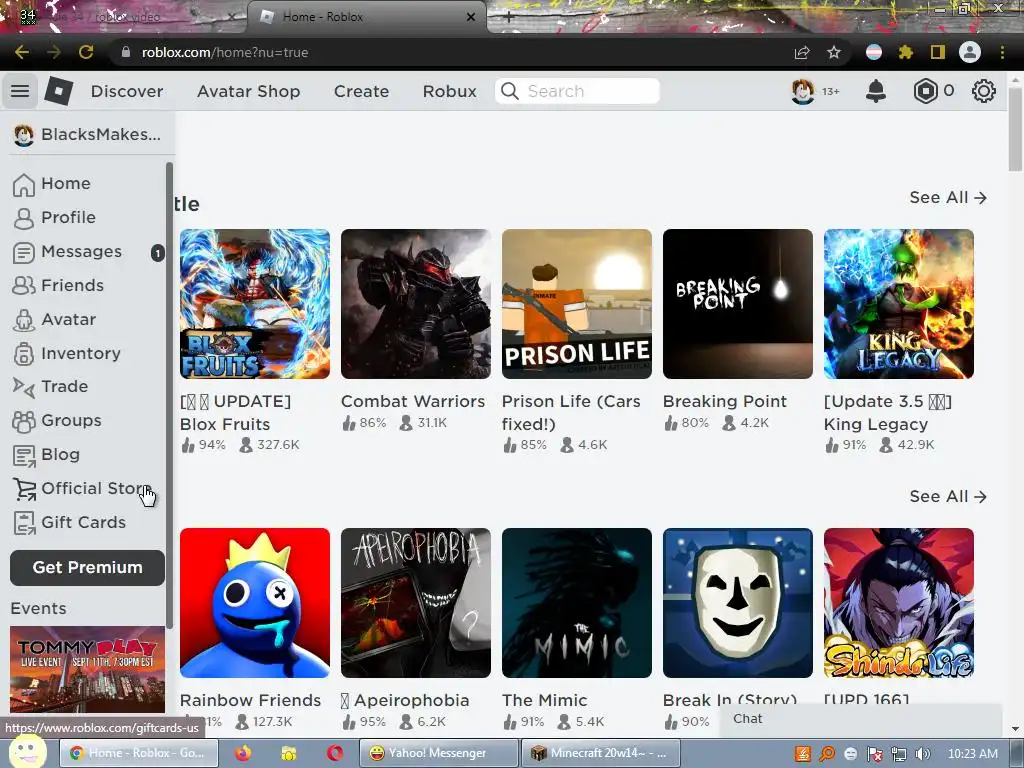1024x768 pixels.
Task: Click the Groups sidebar icon
Action: click(24, 421)
